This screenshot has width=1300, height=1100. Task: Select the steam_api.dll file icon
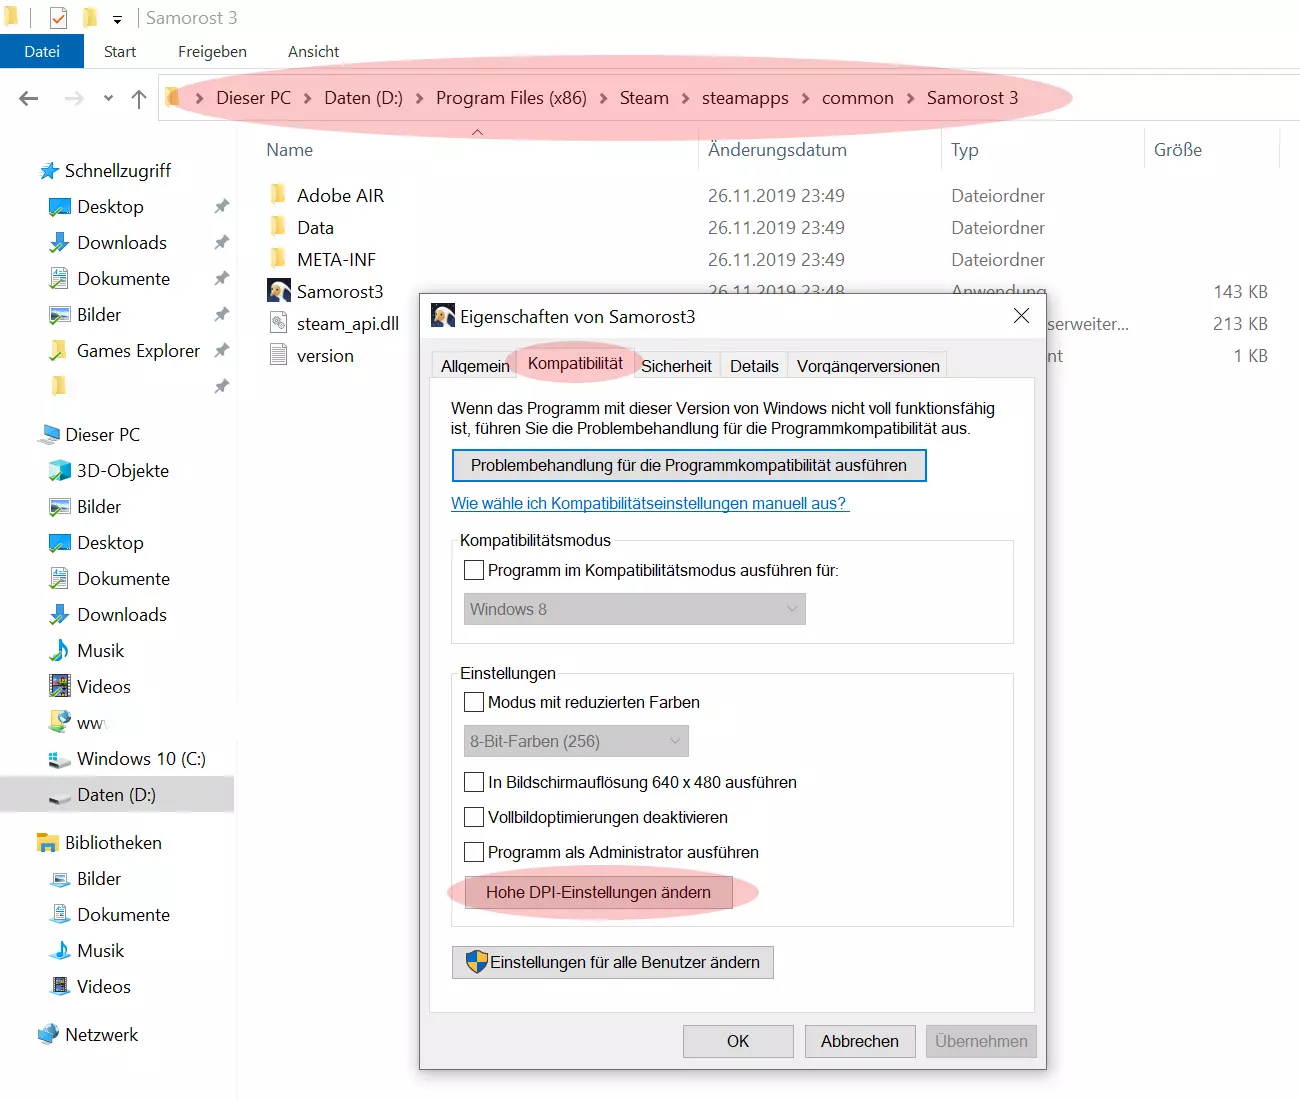tap(279, 323)
